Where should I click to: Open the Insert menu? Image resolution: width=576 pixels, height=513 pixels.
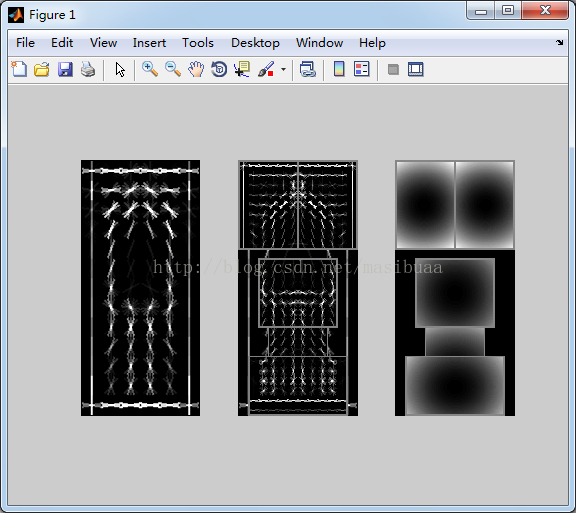tap(149, 43)
